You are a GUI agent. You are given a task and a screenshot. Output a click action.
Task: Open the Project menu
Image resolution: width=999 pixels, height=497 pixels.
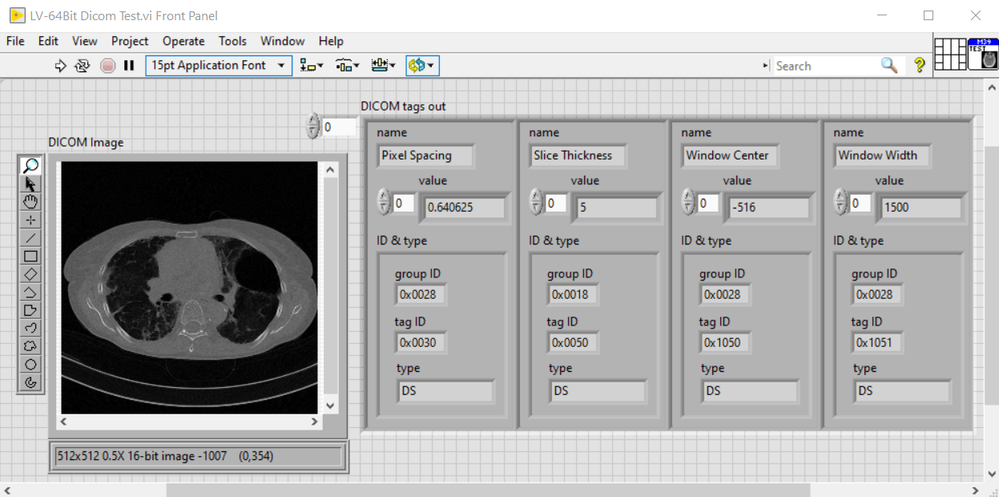pyautogui.click(x=130, y=41)
